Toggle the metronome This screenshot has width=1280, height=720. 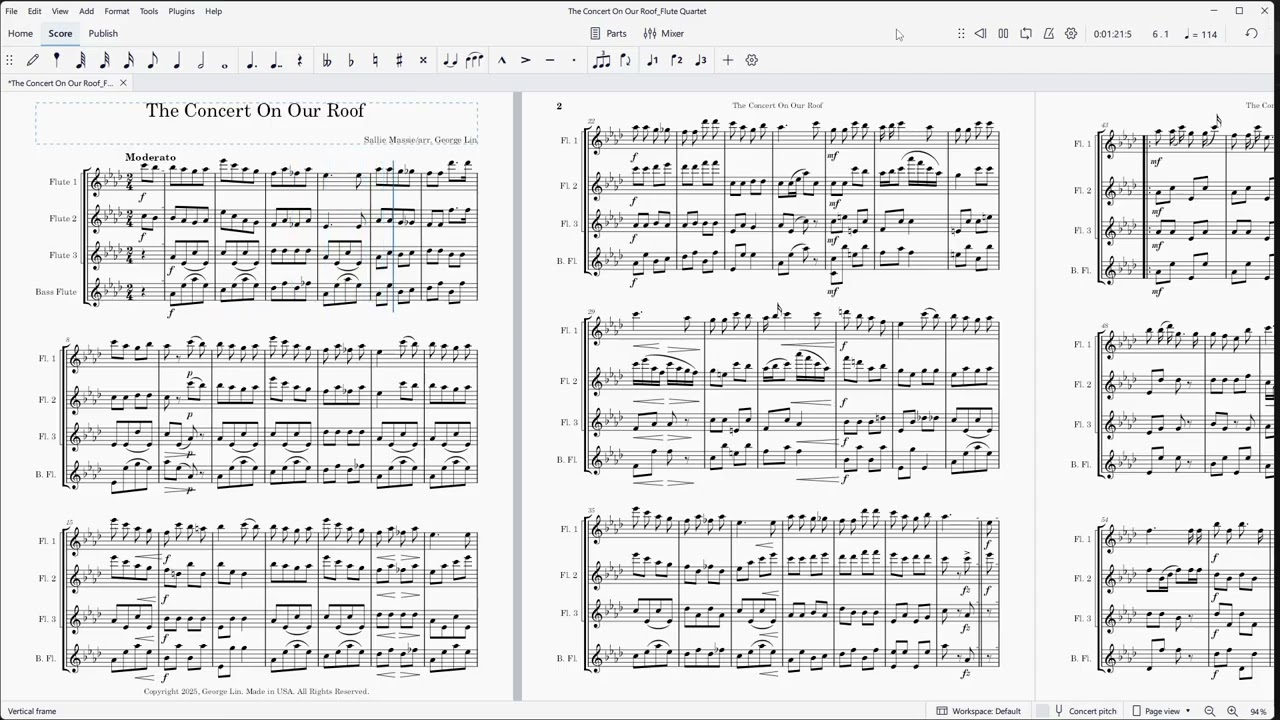pyautogui.click(x=1048, y=34)
